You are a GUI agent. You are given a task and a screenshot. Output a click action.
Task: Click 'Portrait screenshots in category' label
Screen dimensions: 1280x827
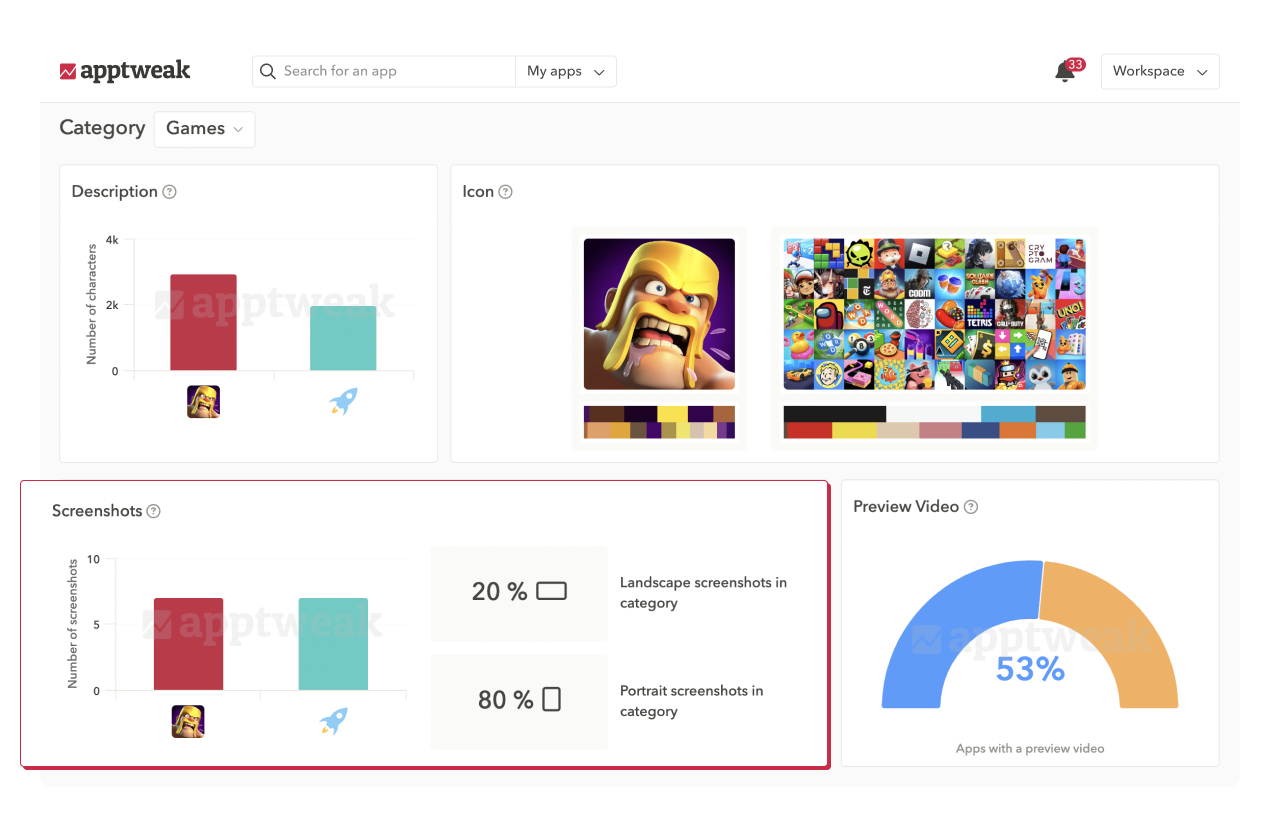pyautogui.click(x=691, y=701)
